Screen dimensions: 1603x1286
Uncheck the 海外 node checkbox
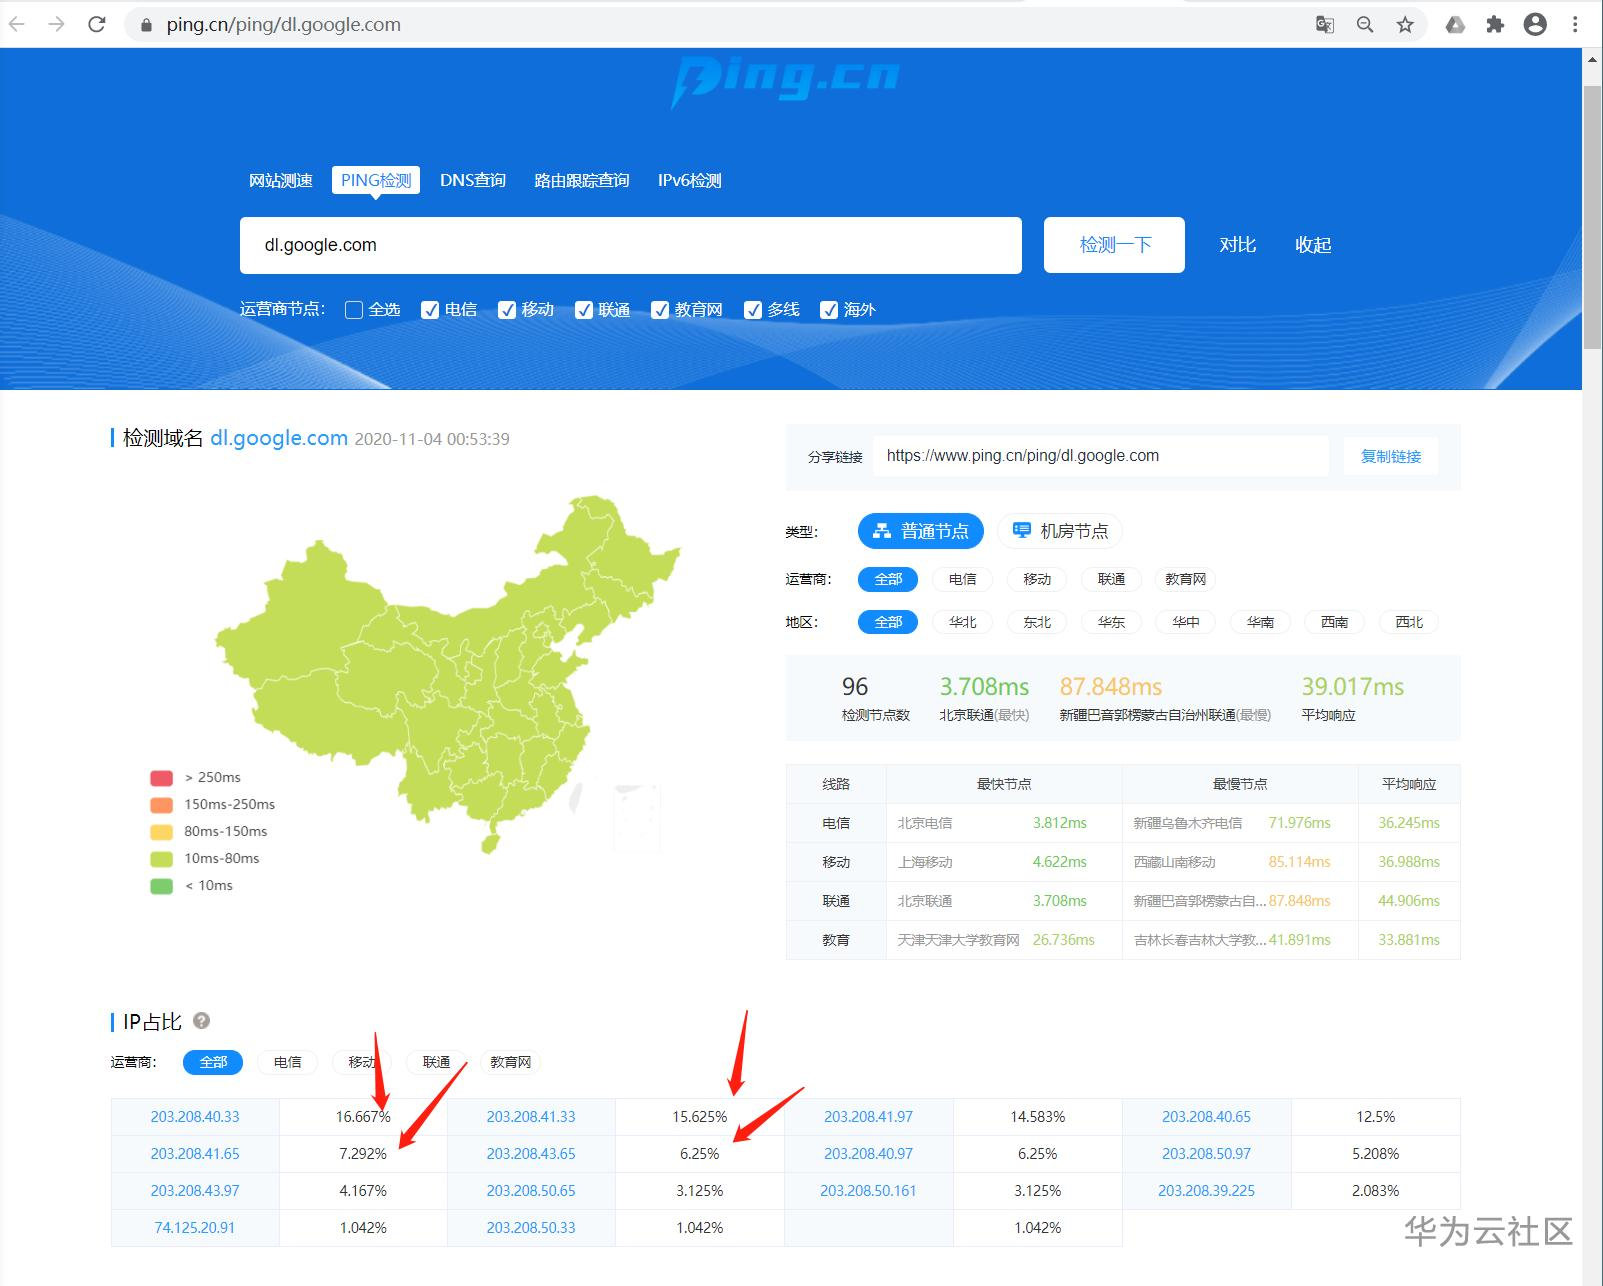tap(829, 310)
